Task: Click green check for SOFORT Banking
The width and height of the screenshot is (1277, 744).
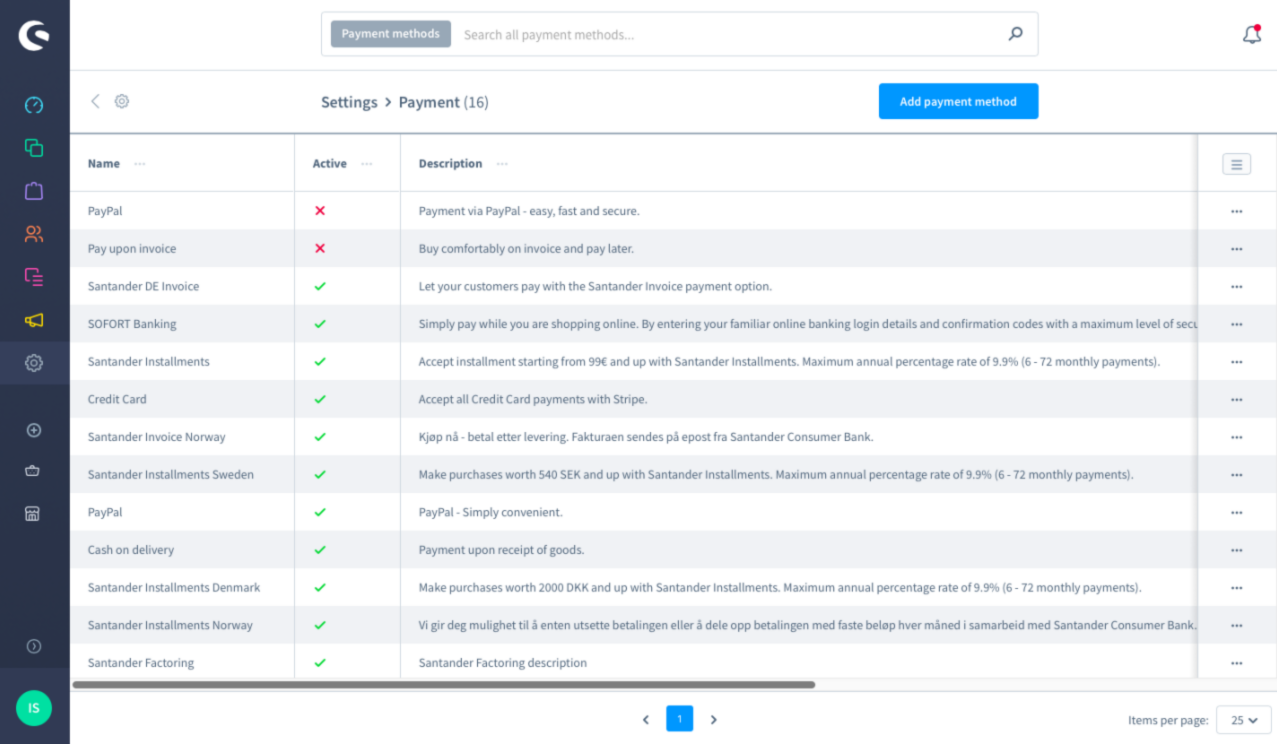Action: pyautogui.click(x=320, y=324)
